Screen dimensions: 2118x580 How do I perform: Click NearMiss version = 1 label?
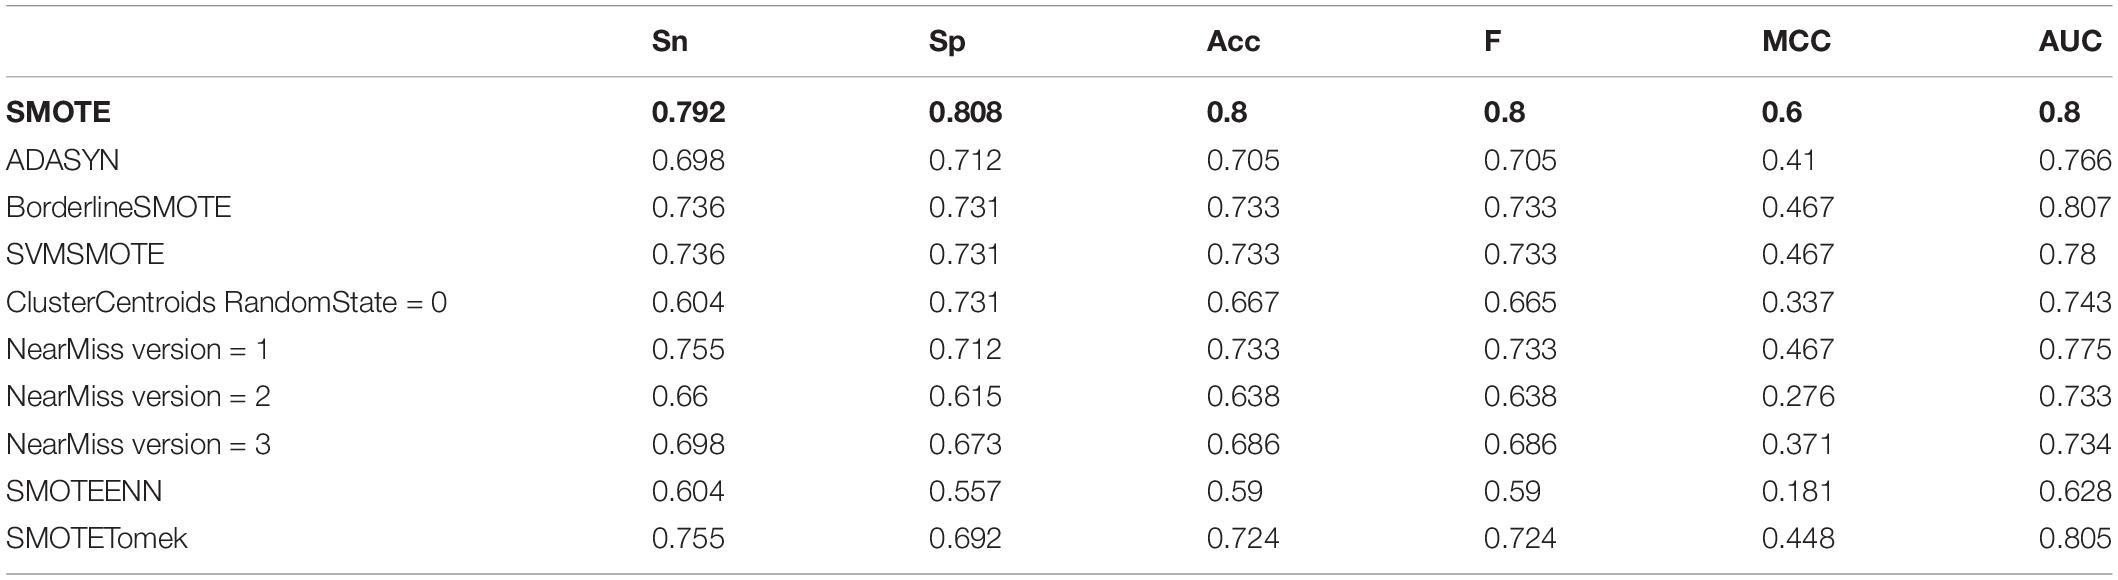pyautogui.click(x=137, y=349)
